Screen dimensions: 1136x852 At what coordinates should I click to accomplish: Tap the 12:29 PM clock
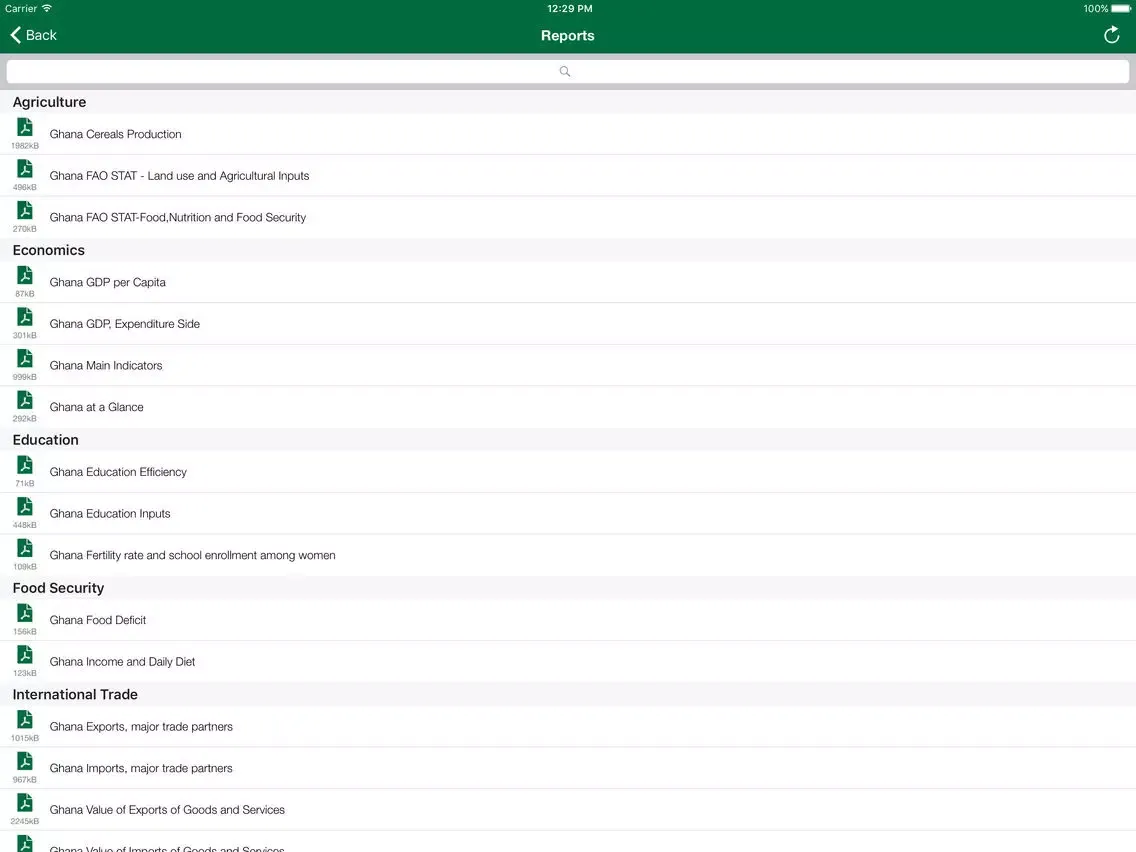tap(569, 9)
